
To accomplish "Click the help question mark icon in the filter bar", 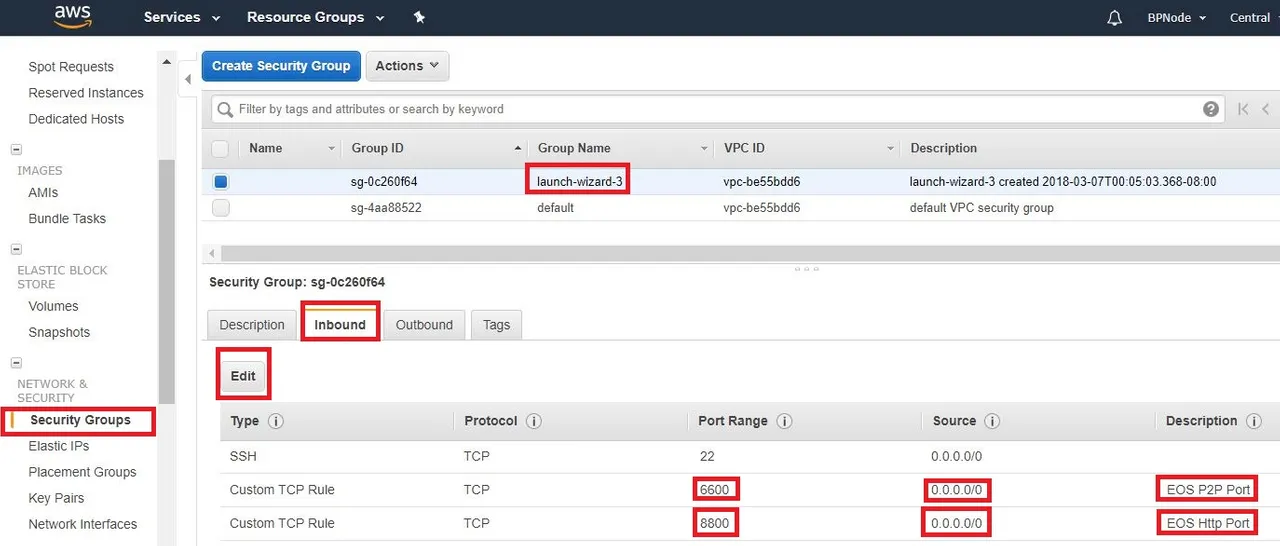I will (x=1210, y=109).
